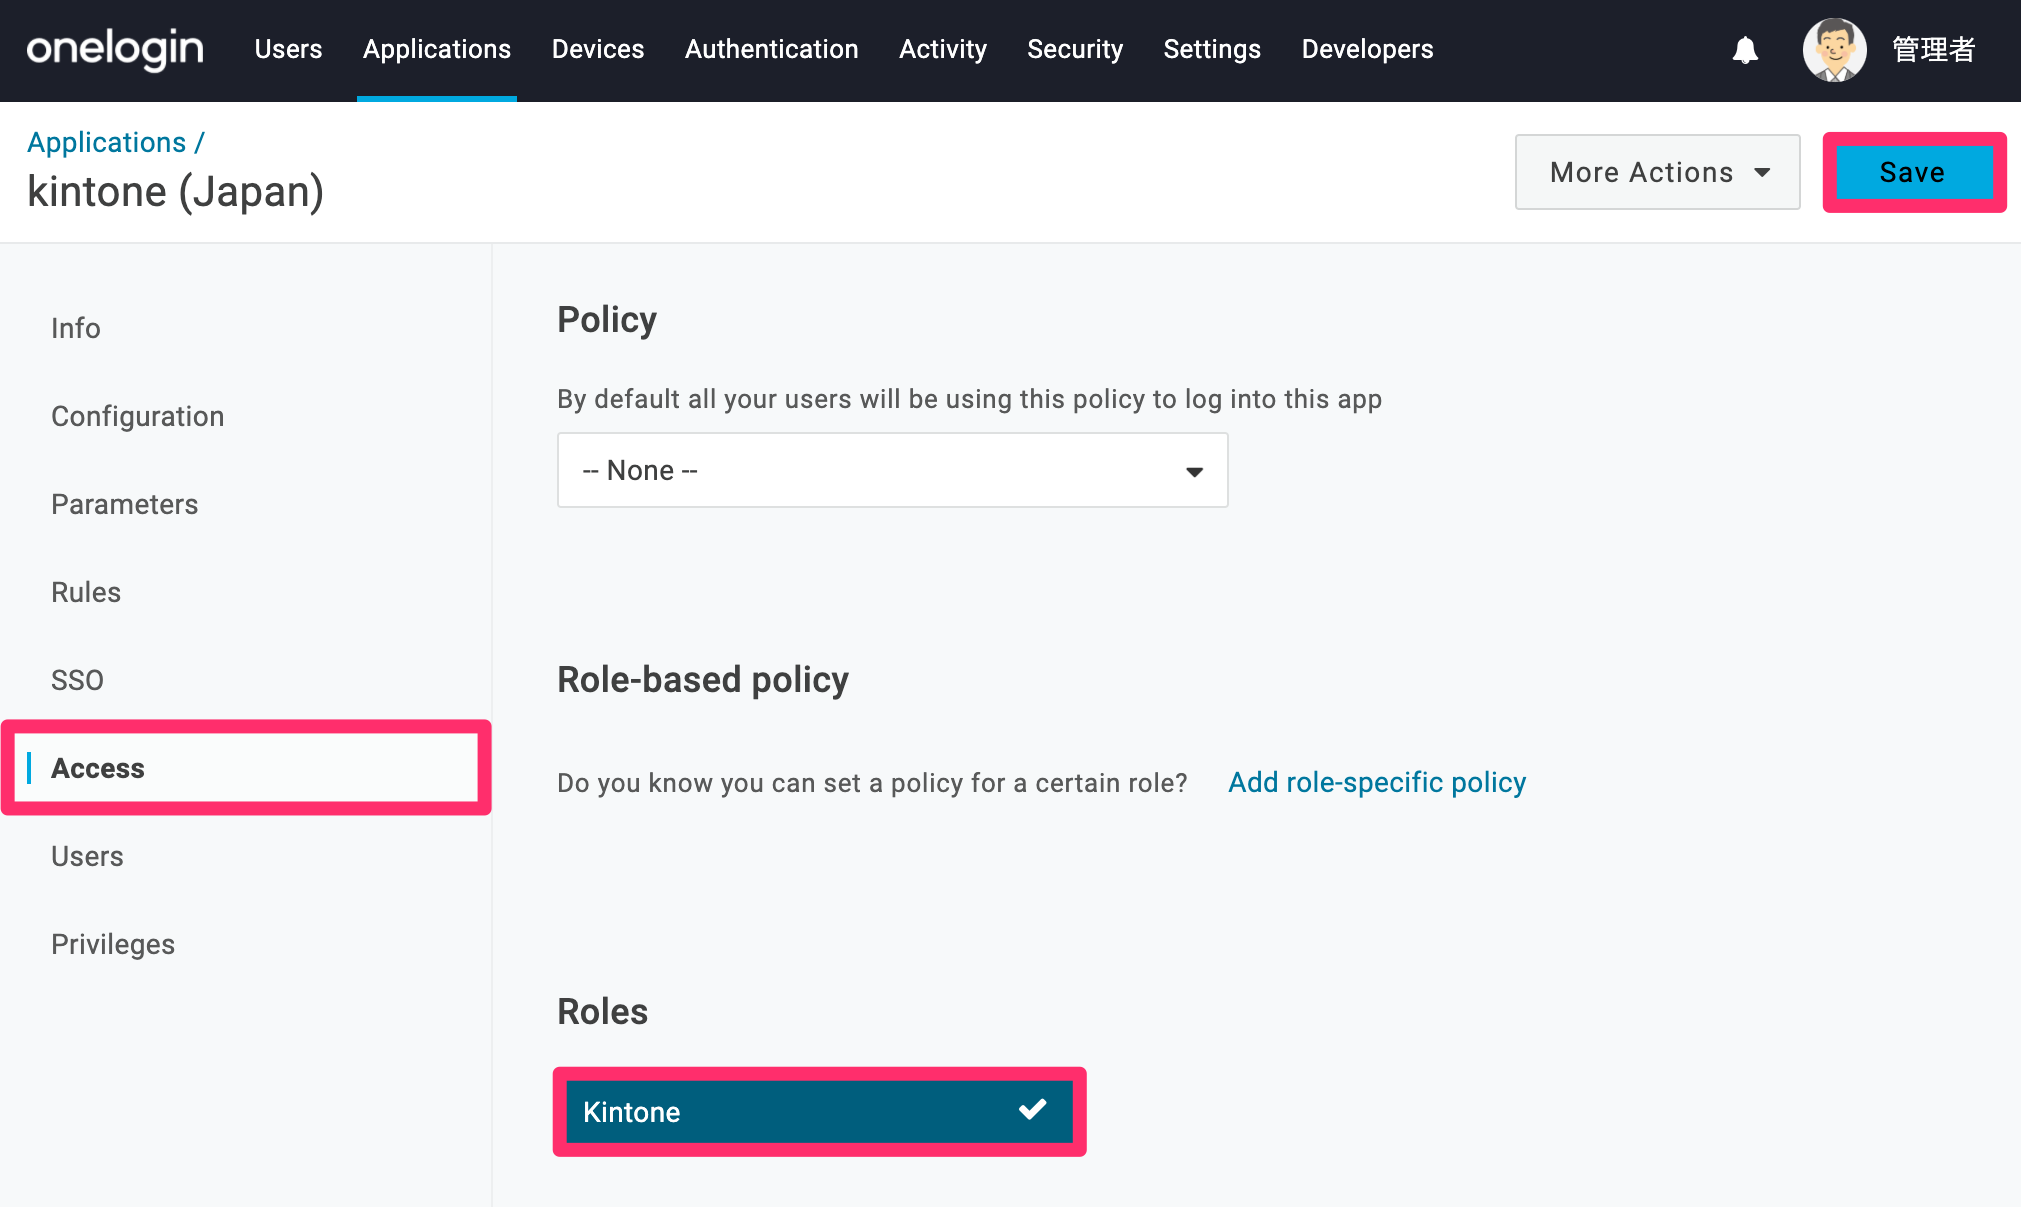Select the Access tab

pos(246,768)
